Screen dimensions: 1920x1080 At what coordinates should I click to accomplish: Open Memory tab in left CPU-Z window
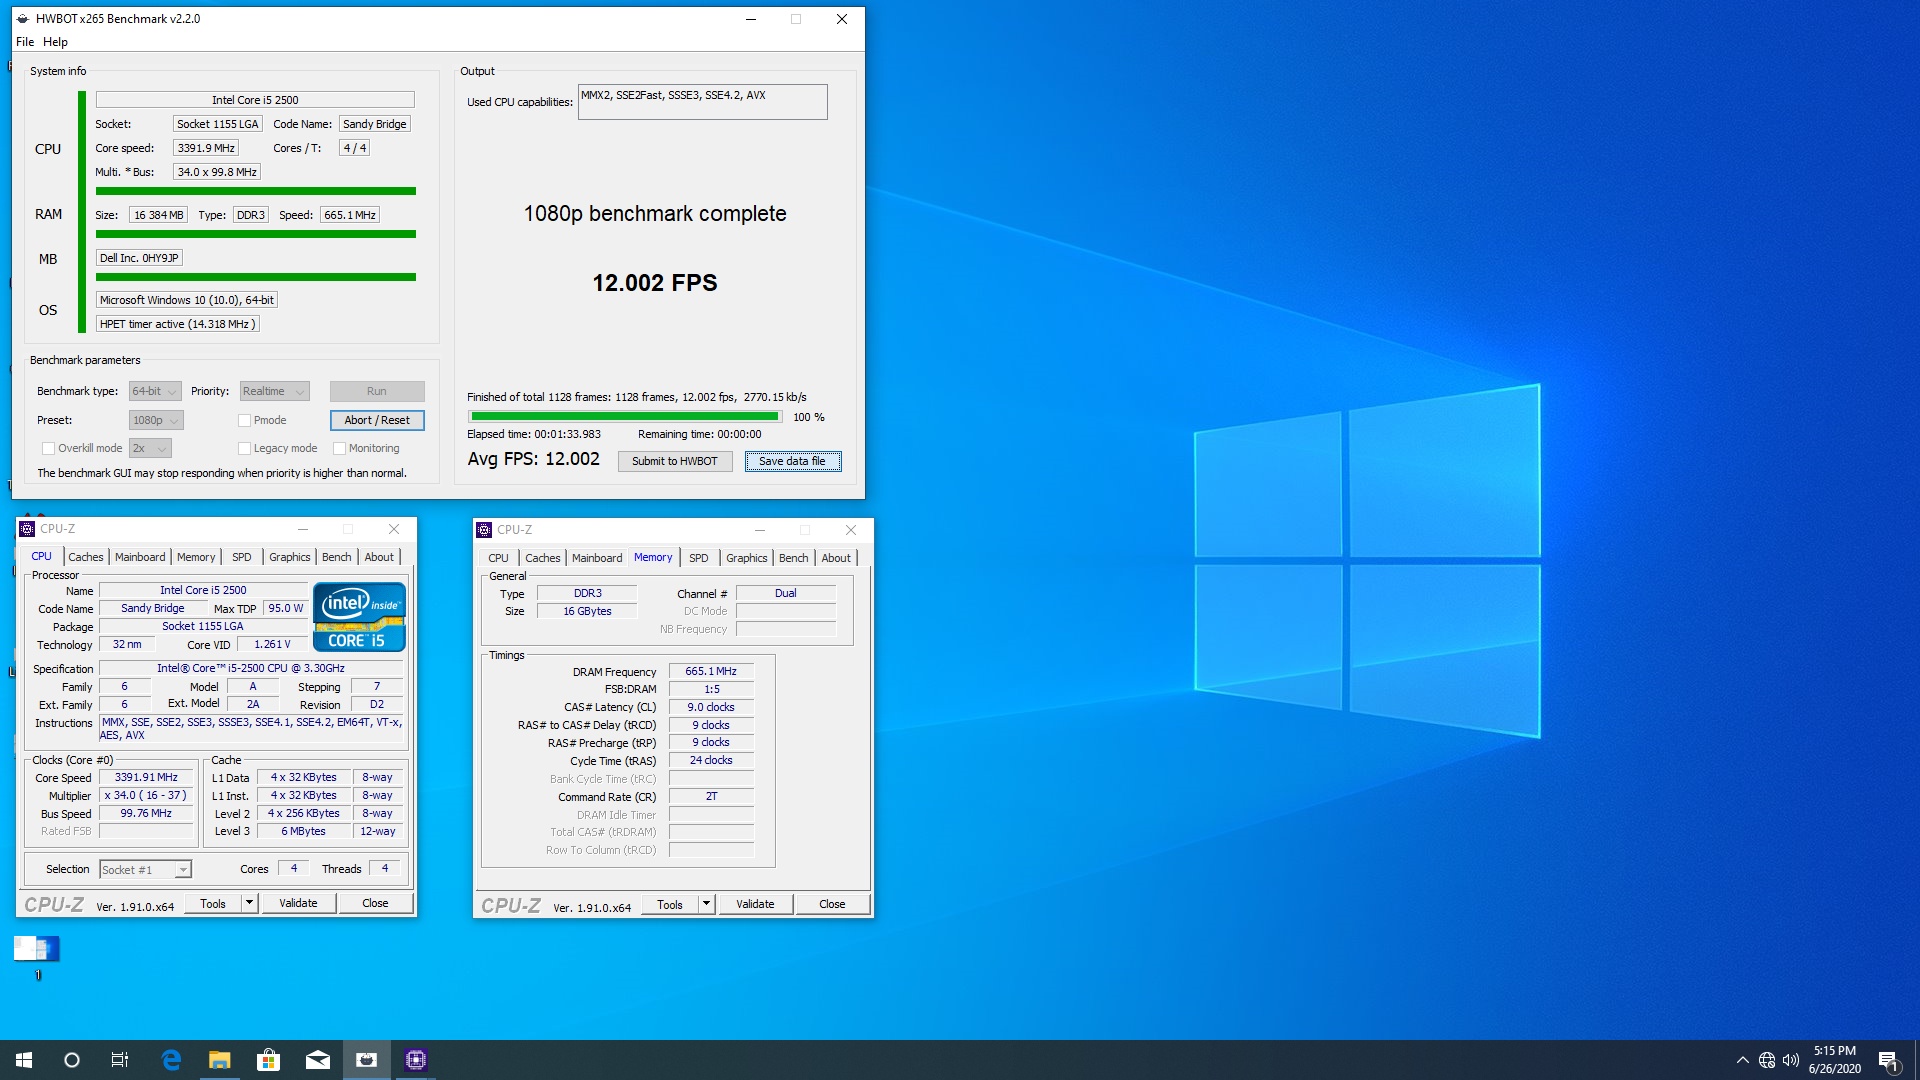point(196,557)
